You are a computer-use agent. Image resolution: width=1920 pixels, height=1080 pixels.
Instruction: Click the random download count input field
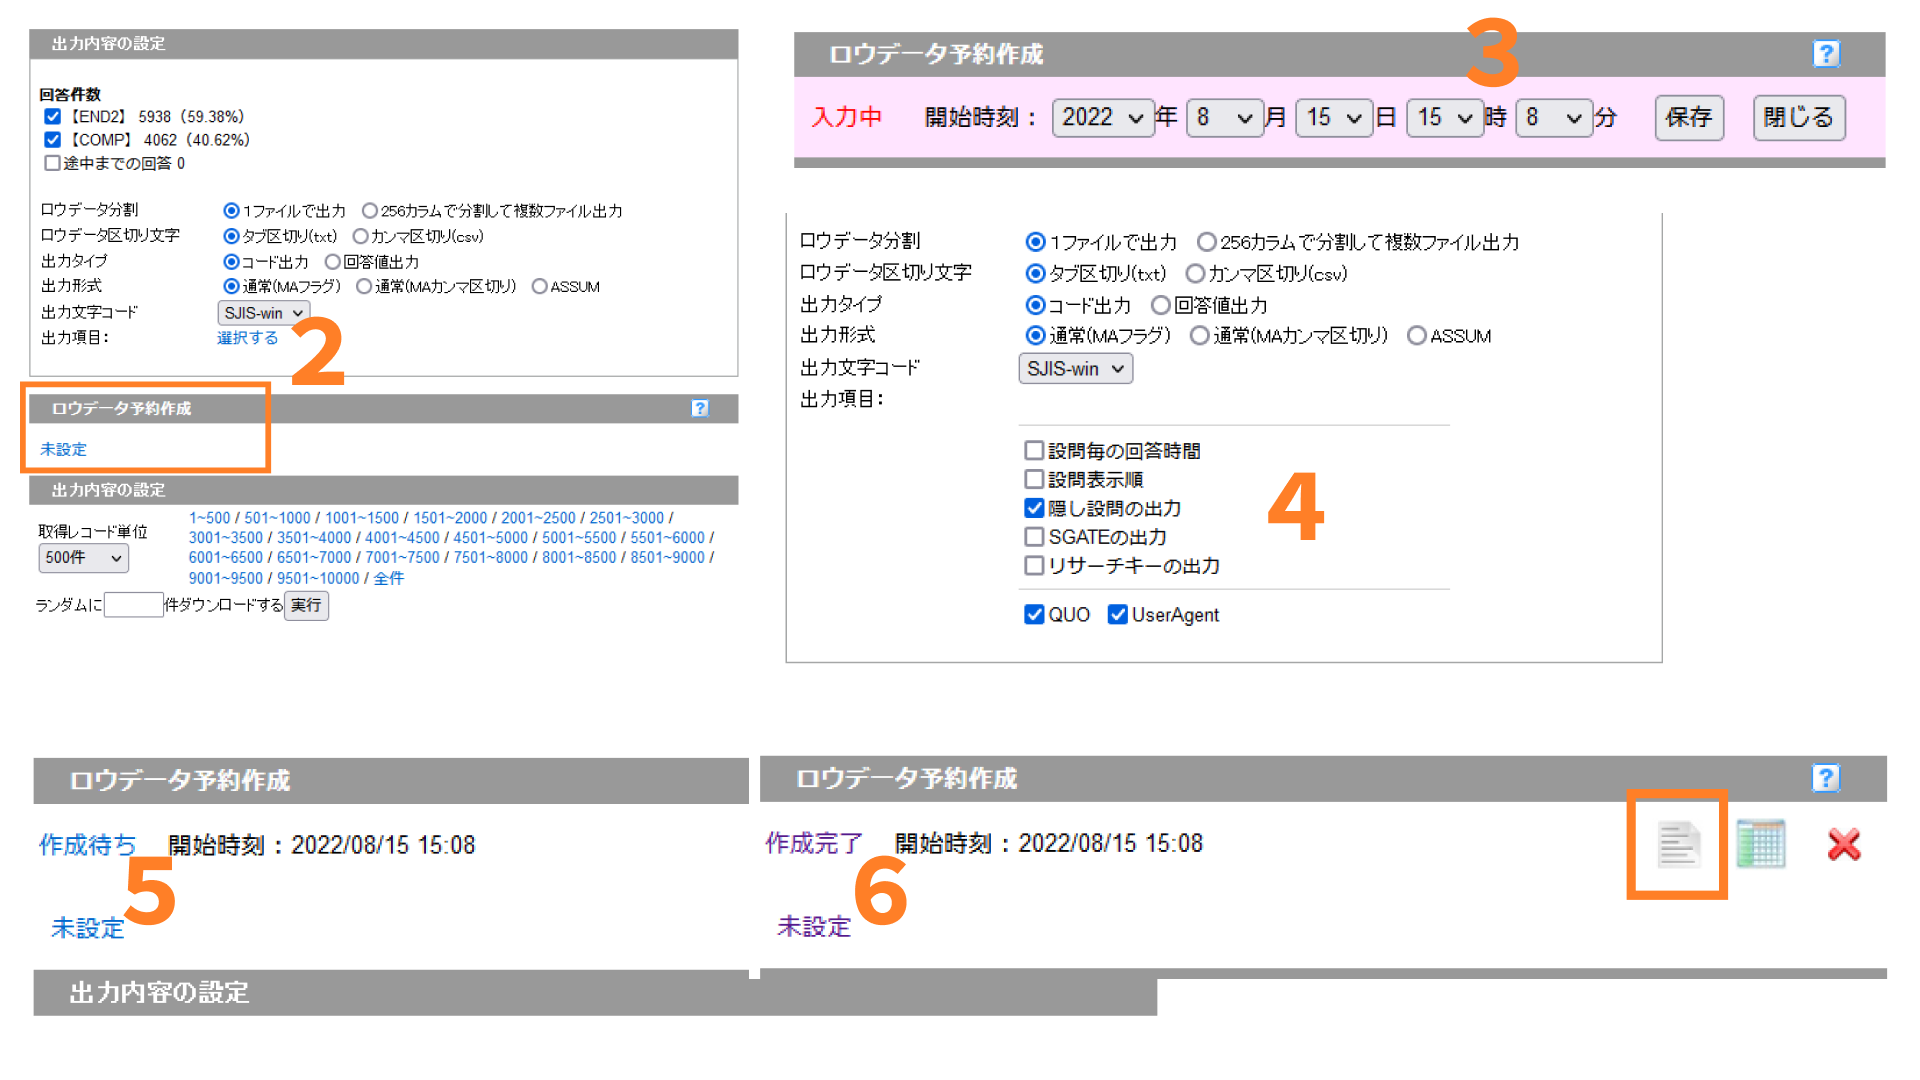pyautogui.click(x=133, y=605)
